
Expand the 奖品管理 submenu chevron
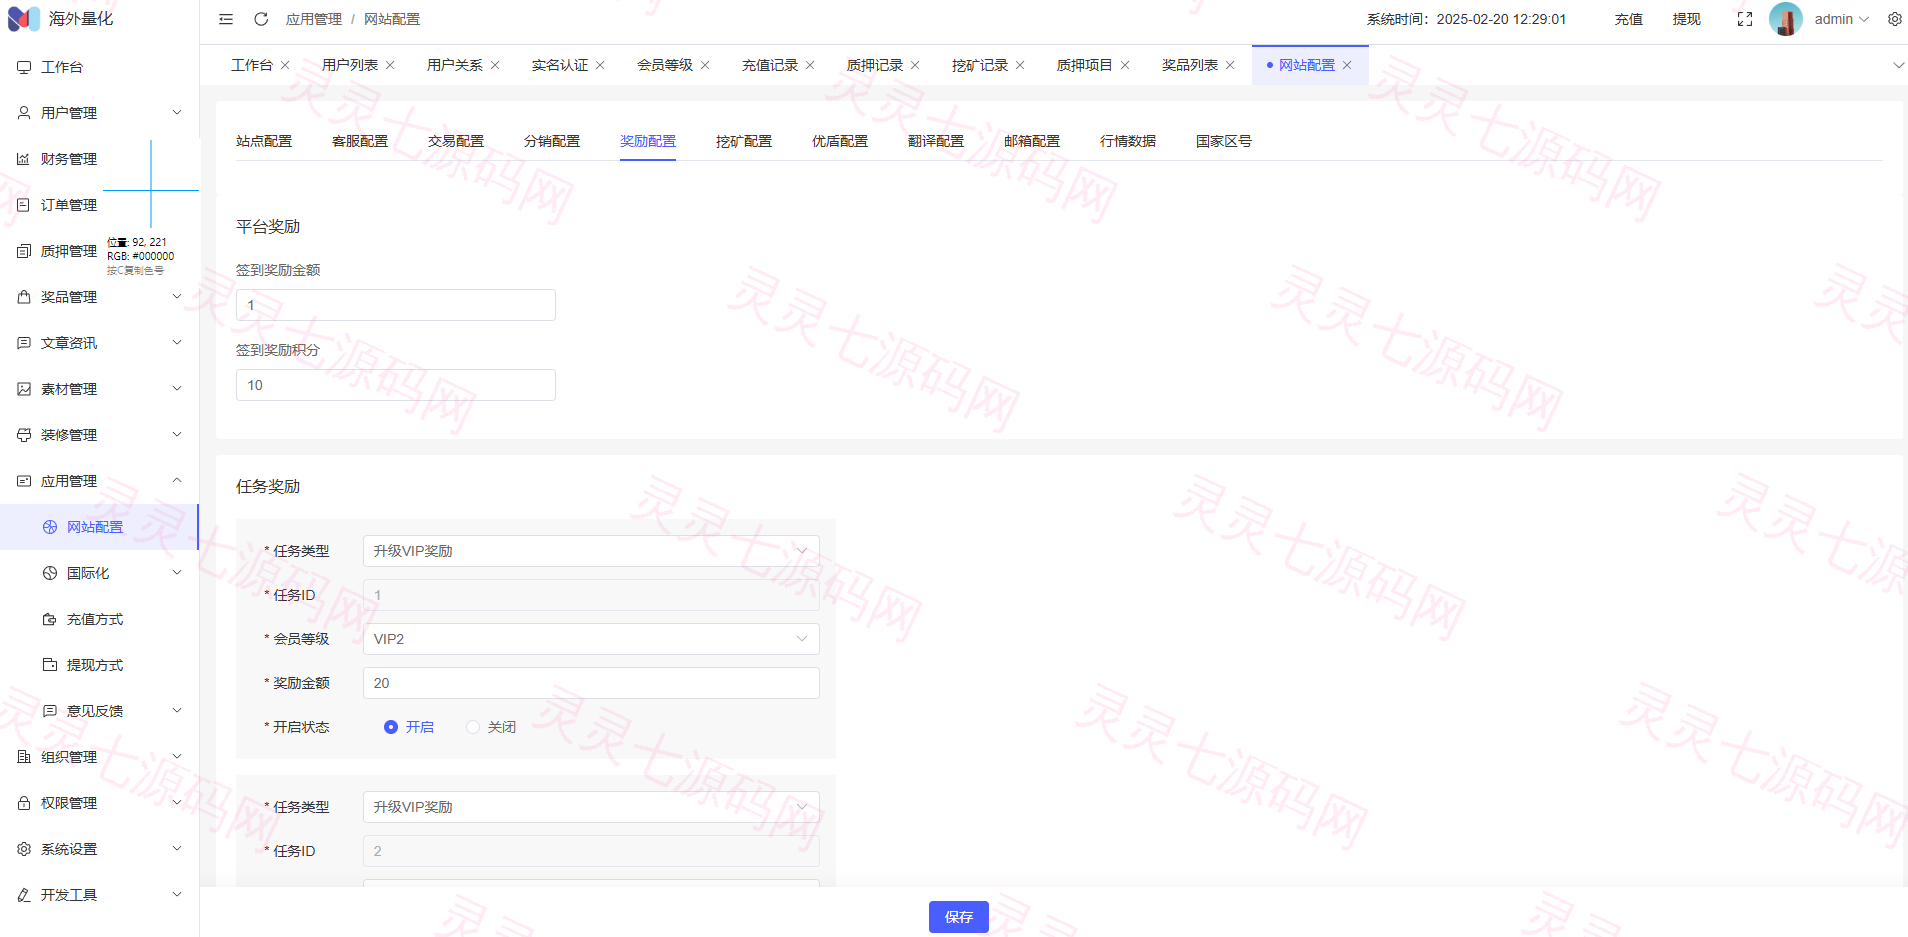[x=177, y=296]
